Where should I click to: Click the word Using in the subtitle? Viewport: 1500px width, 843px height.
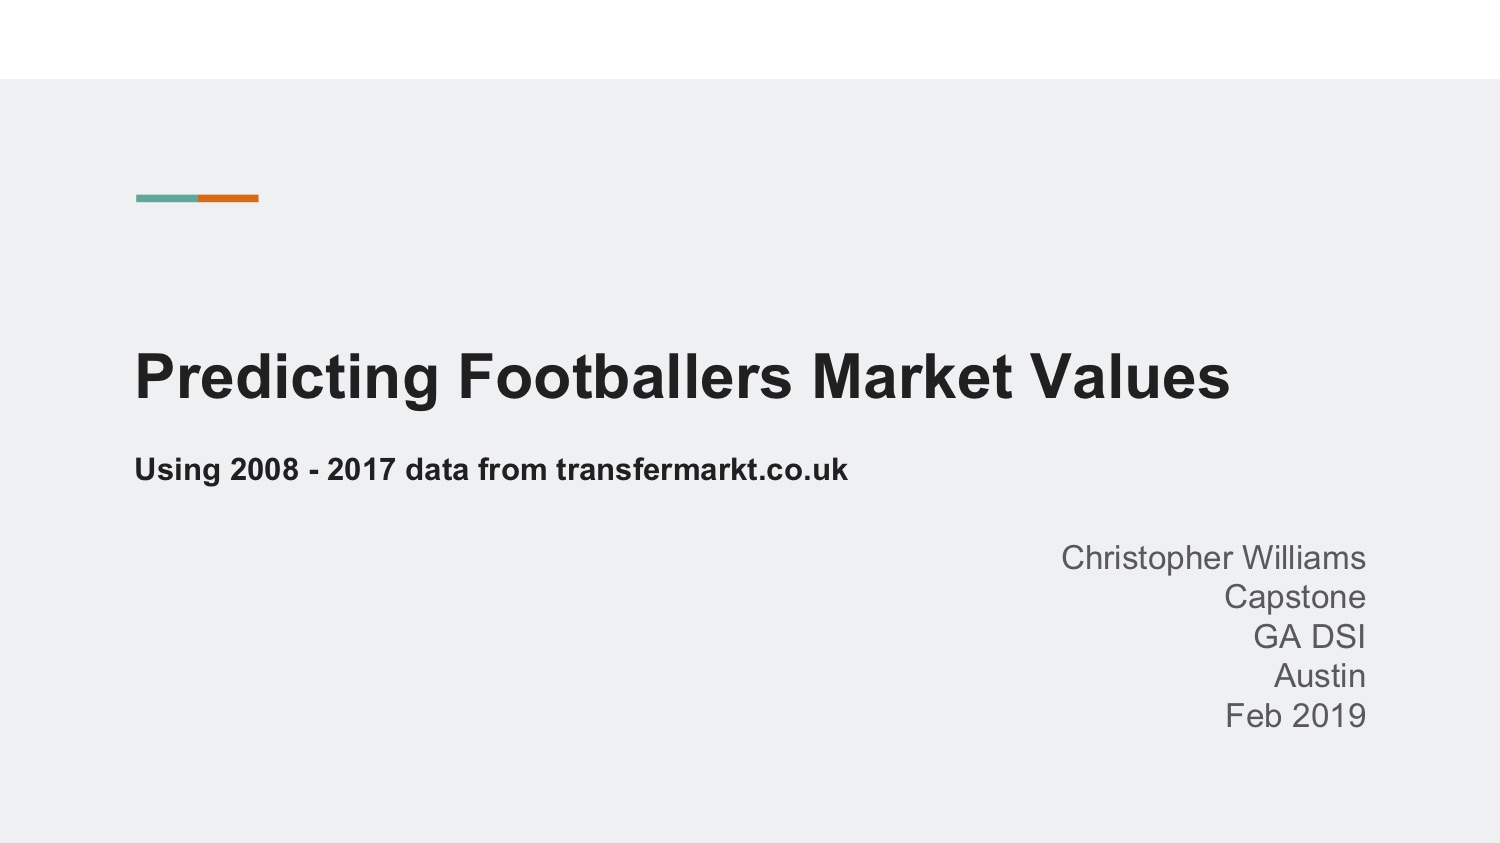click(x=177, y=470)
